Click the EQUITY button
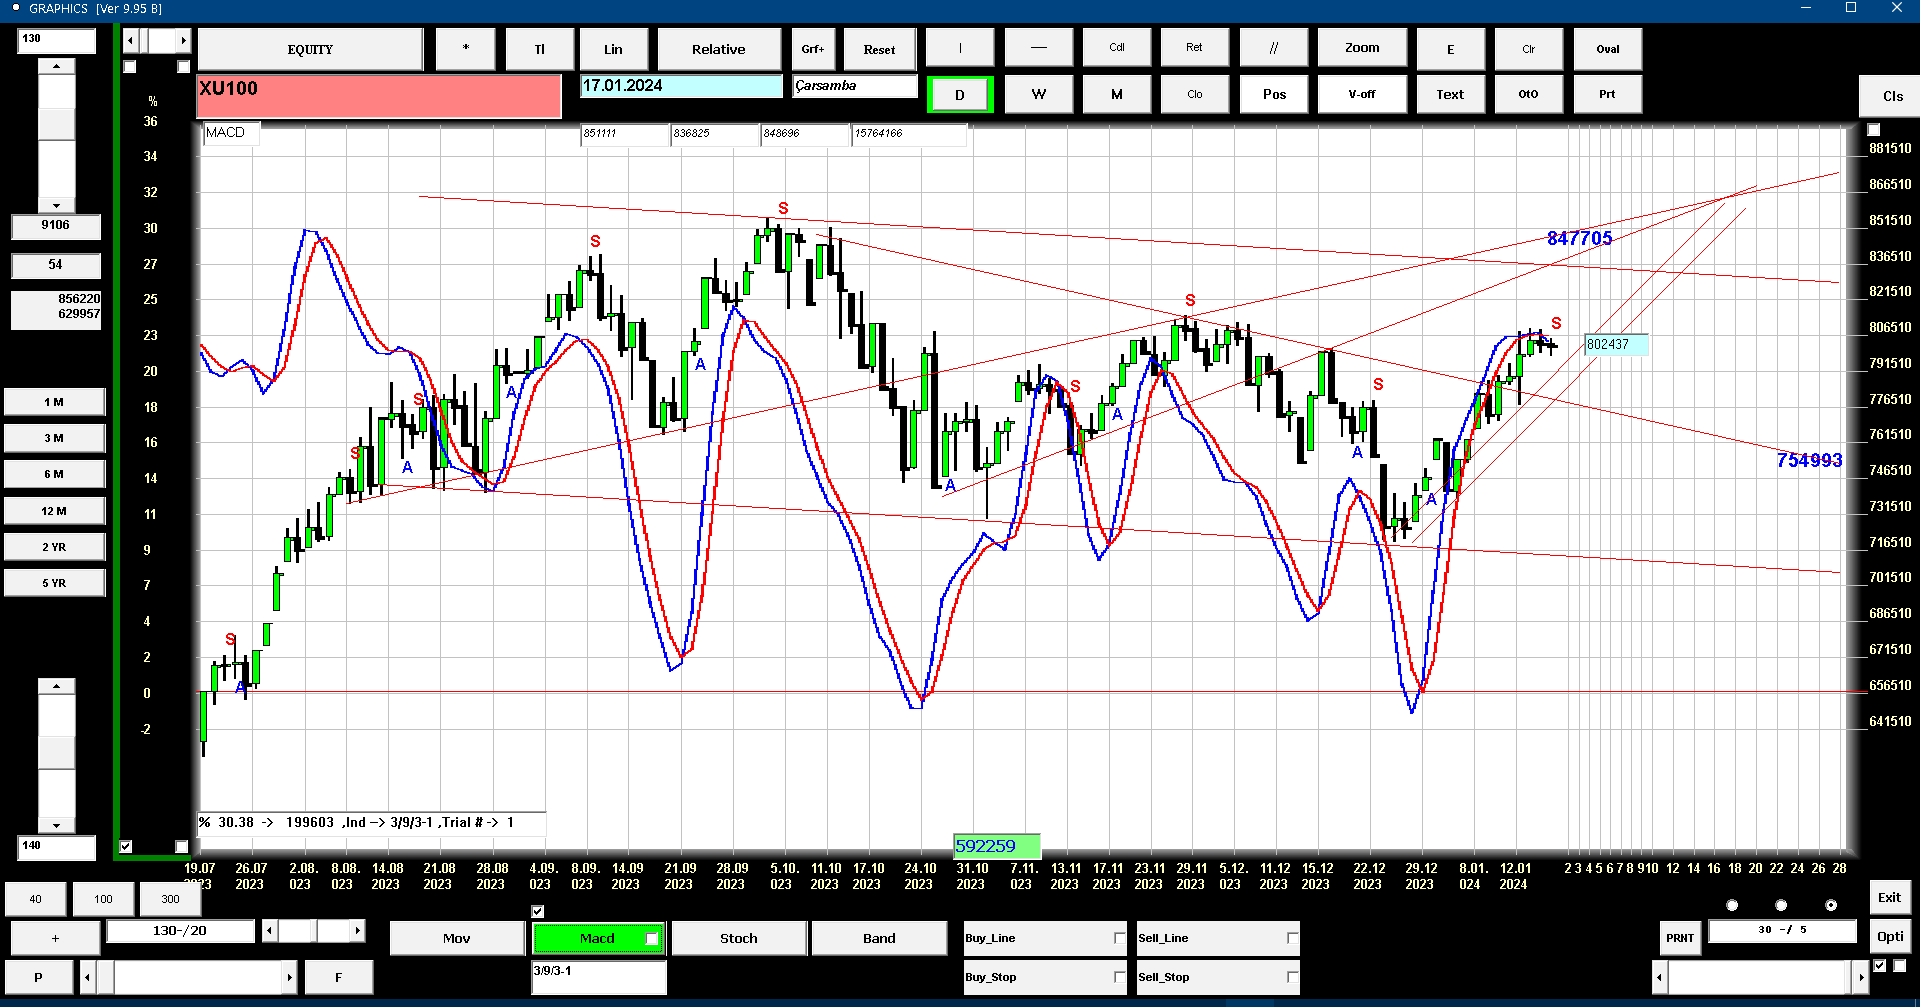Screen dimensions: 1920x1007 click(x=310, y=49)
